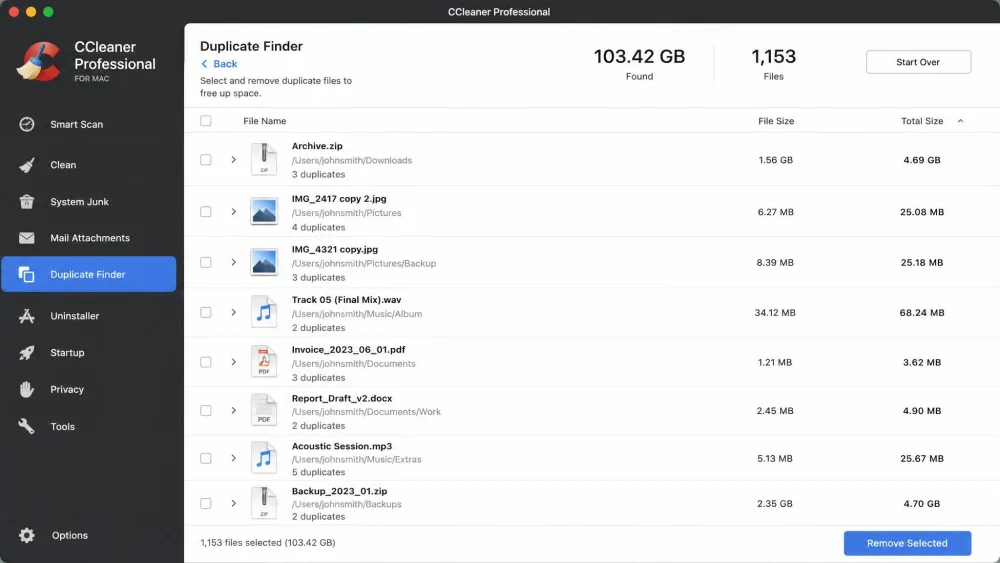Check the Invoice_2023_06_01.pdf checkbox

tap(205, 362)
